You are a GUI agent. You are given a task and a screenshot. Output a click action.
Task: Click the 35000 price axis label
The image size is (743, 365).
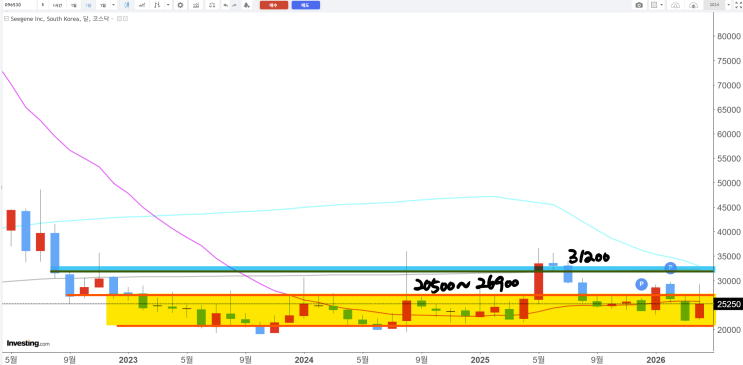(729, 256)
